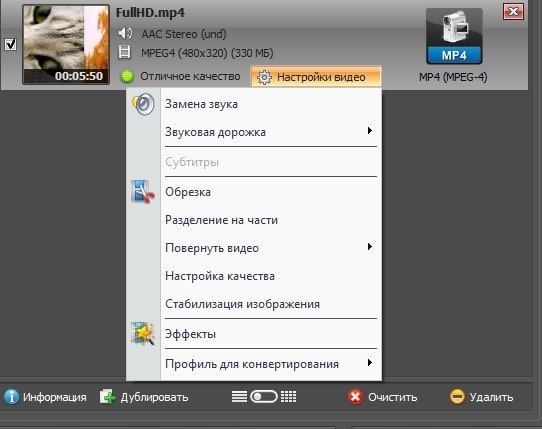Click the MP4 (MPEG-4) format label

[x=453, y=77]
